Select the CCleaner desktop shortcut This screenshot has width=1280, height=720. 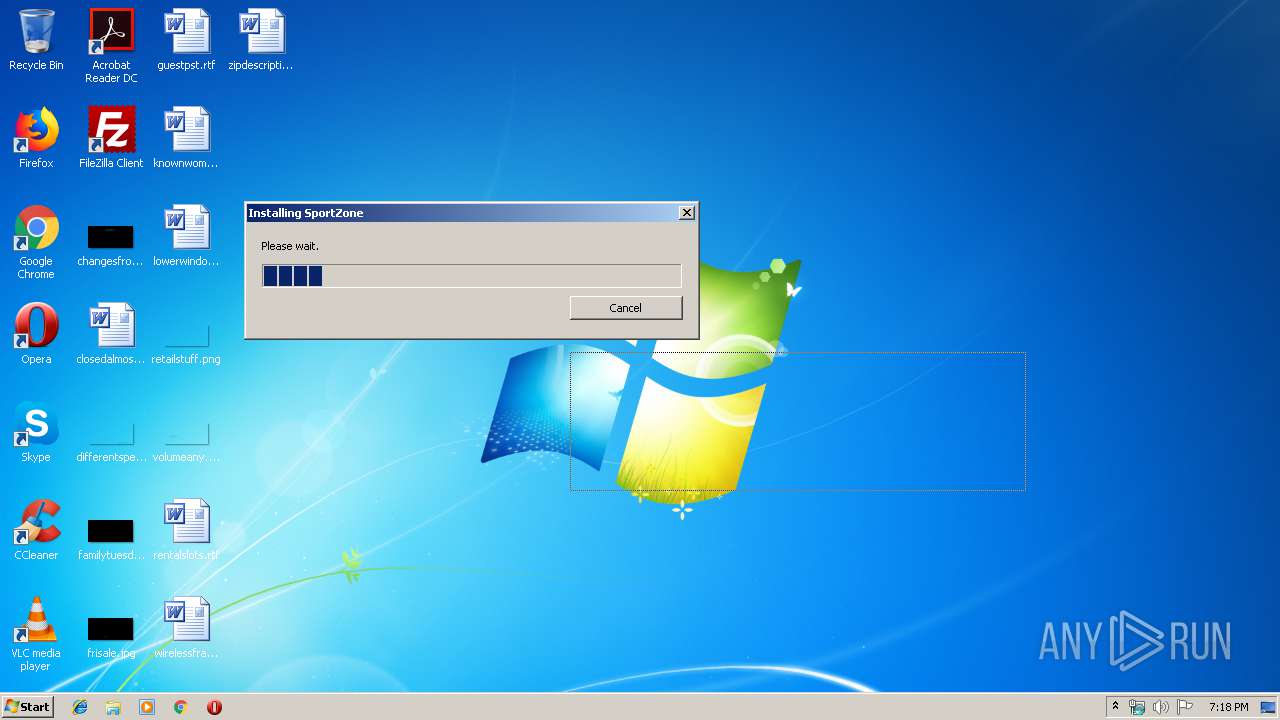tap(36, 530)
